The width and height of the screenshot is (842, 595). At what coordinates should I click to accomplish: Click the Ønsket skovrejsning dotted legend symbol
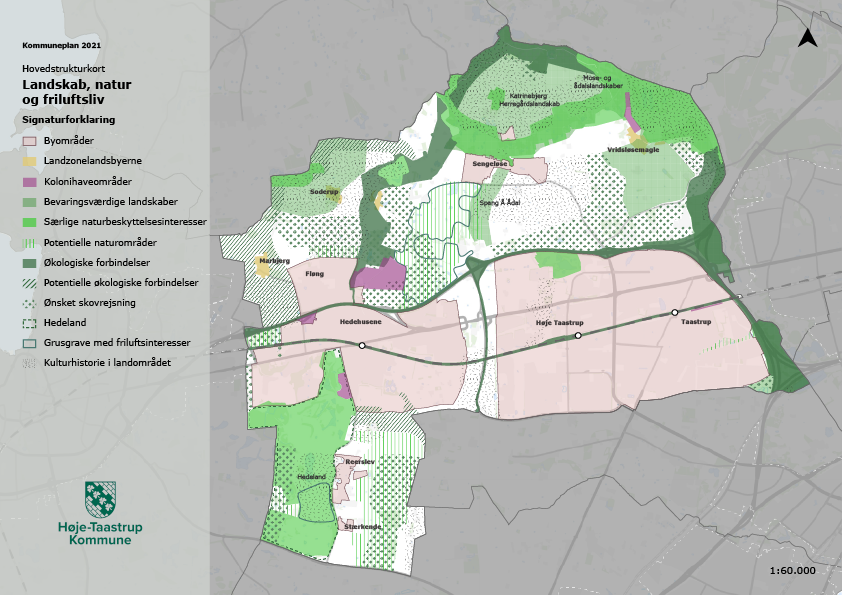[x=30, y=303]
